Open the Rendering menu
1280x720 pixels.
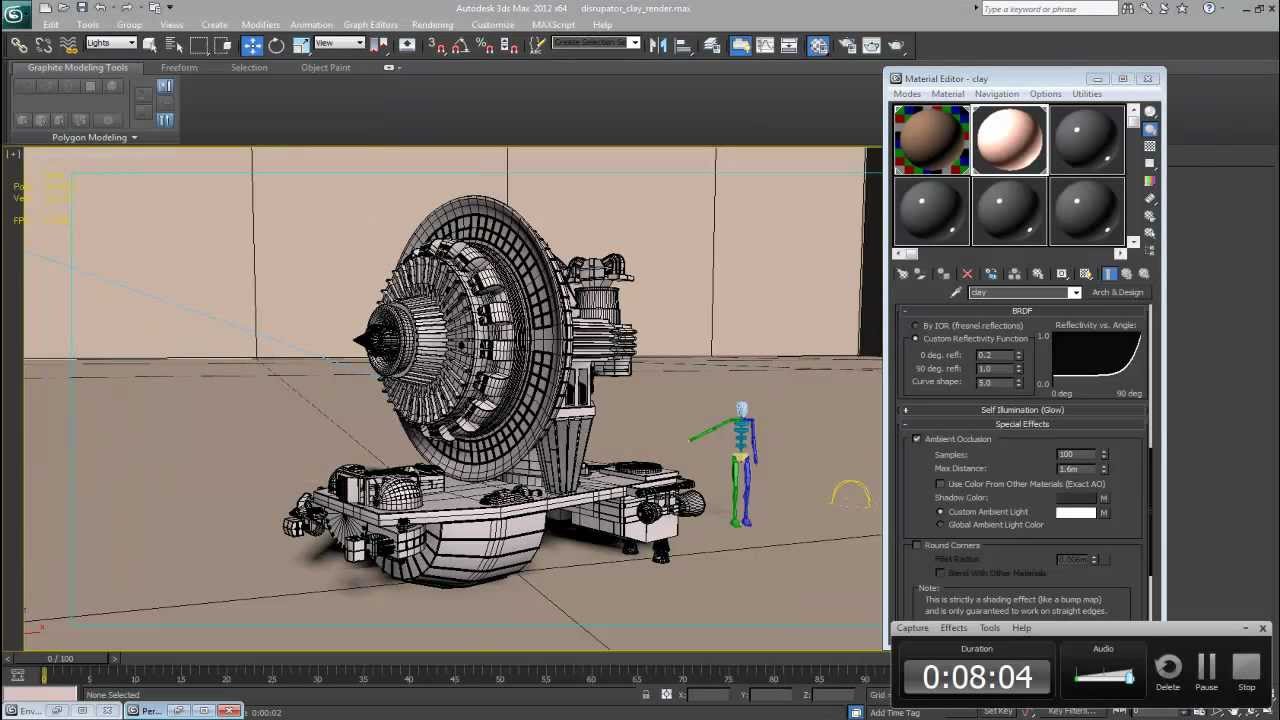pos(432,25)
